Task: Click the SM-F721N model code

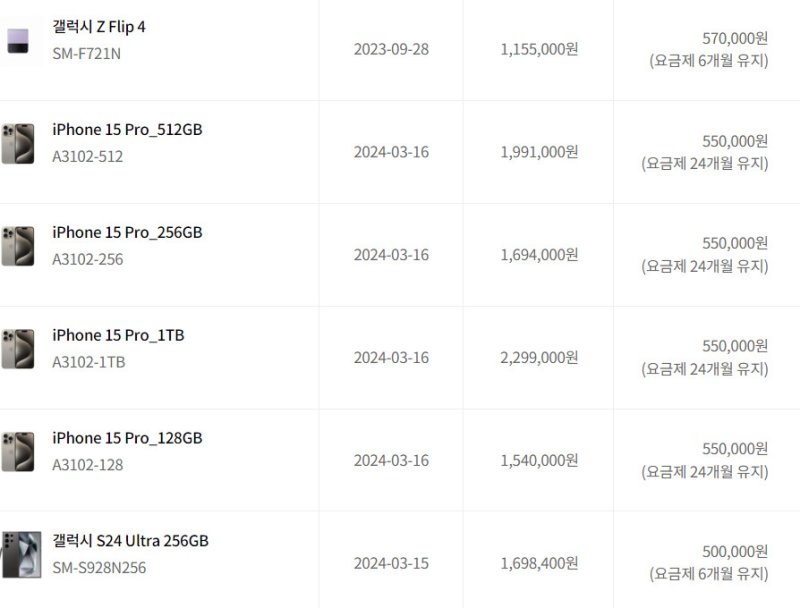Action: [86, 54]
